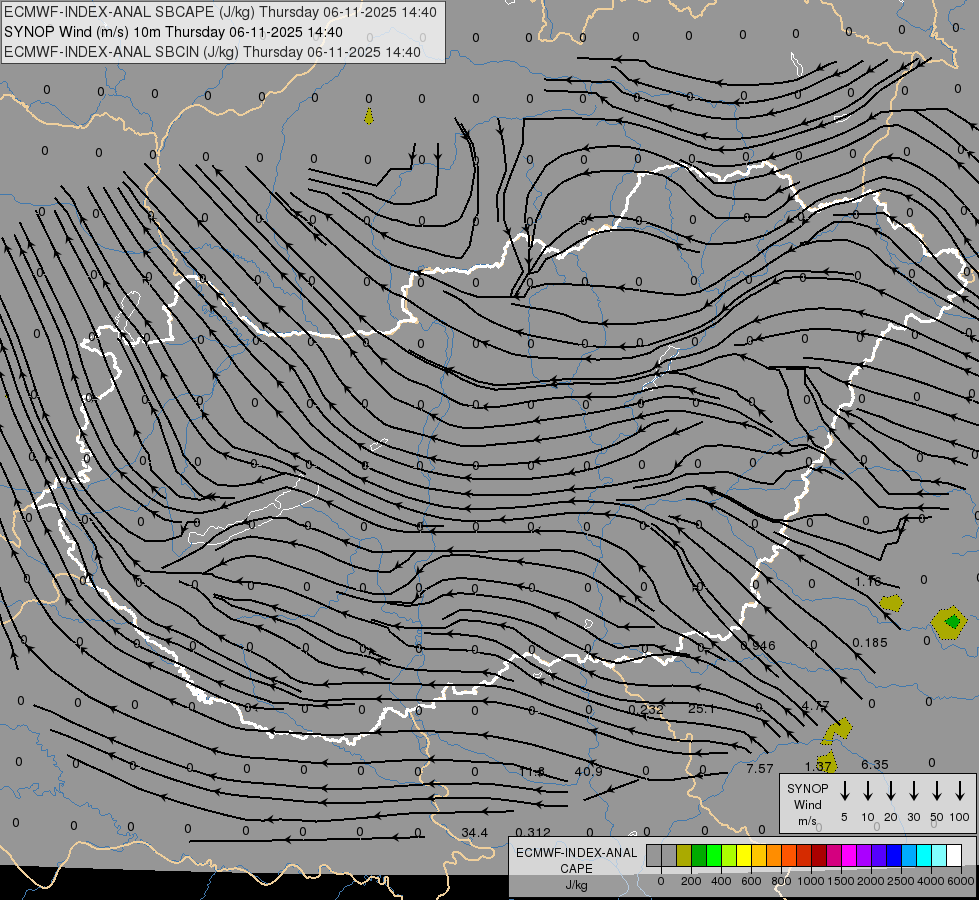The height and width of the screenshot is (900, 979).
Task: Click the SBCAPE title line in header box
Action: click(x=220, y=12)
